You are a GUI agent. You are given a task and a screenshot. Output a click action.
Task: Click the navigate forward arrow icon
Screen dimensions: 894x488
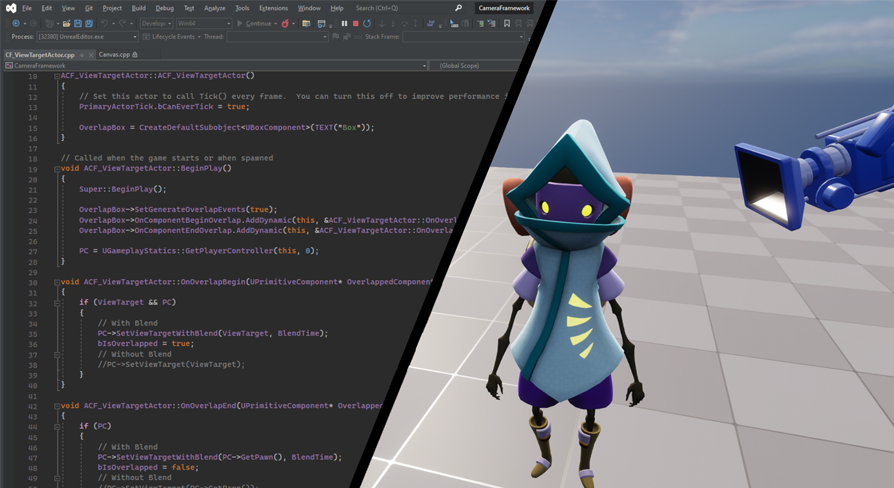[x=33, y=23]
